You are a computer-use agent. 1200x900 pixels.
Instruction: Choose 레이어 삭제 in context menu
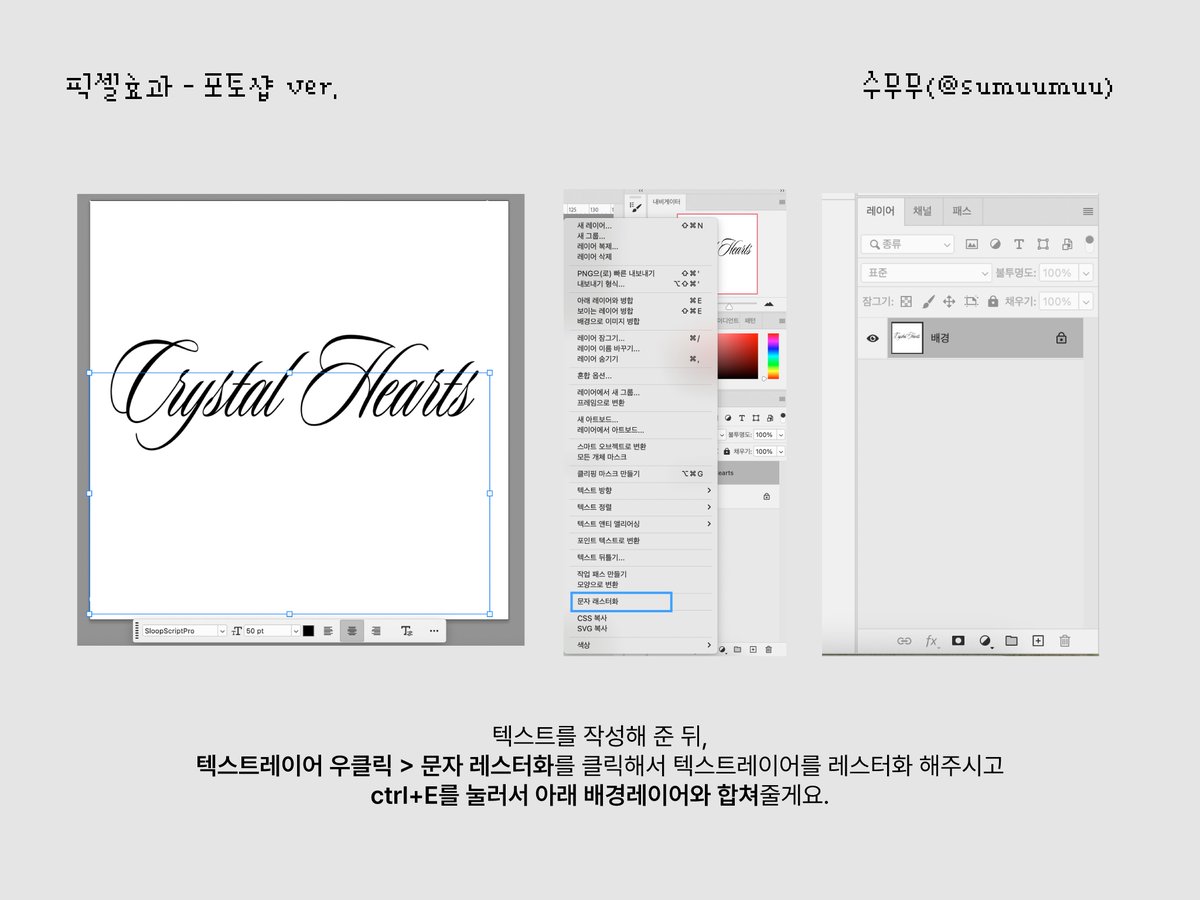[642, 257]
